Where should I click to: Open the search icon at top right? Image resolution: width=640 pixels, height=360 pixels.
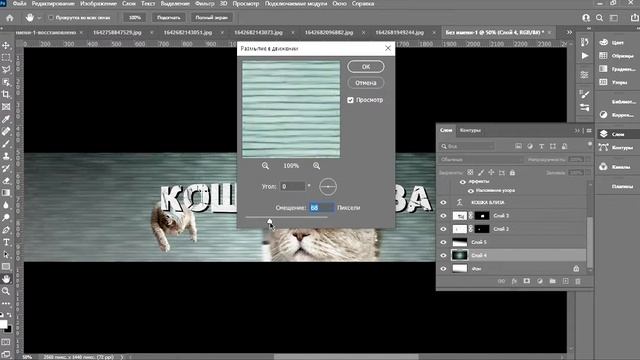click(599, 18)
